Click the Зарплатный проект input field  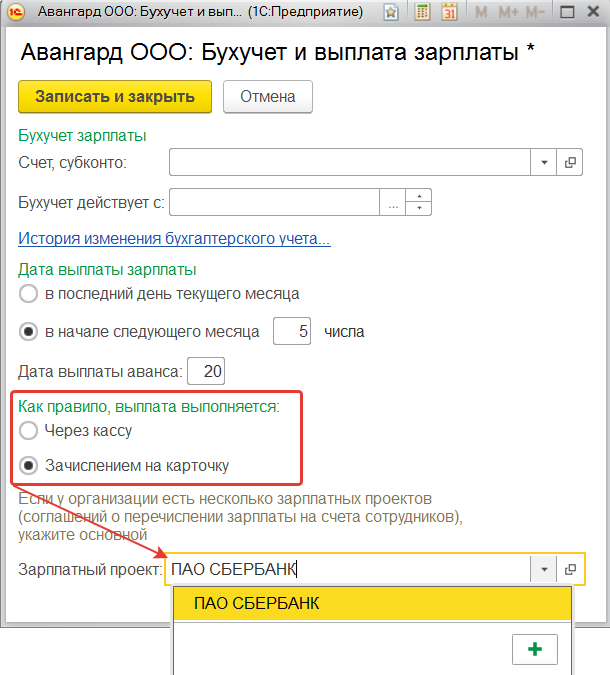(348, 569)
